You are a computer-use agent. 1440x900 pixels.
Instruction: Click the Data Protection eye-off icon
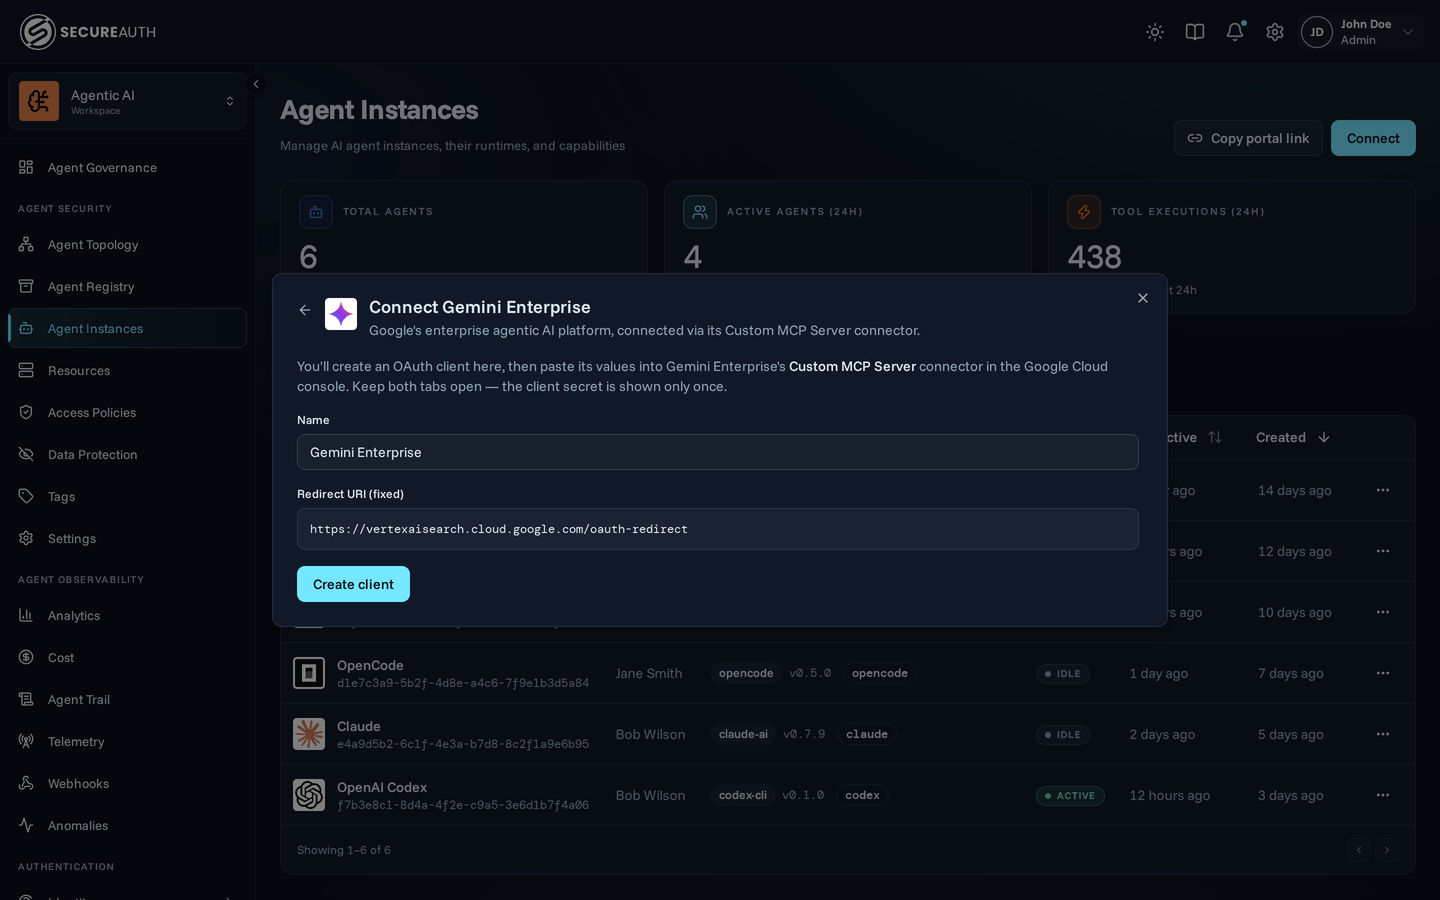click(x=26, y=454)
